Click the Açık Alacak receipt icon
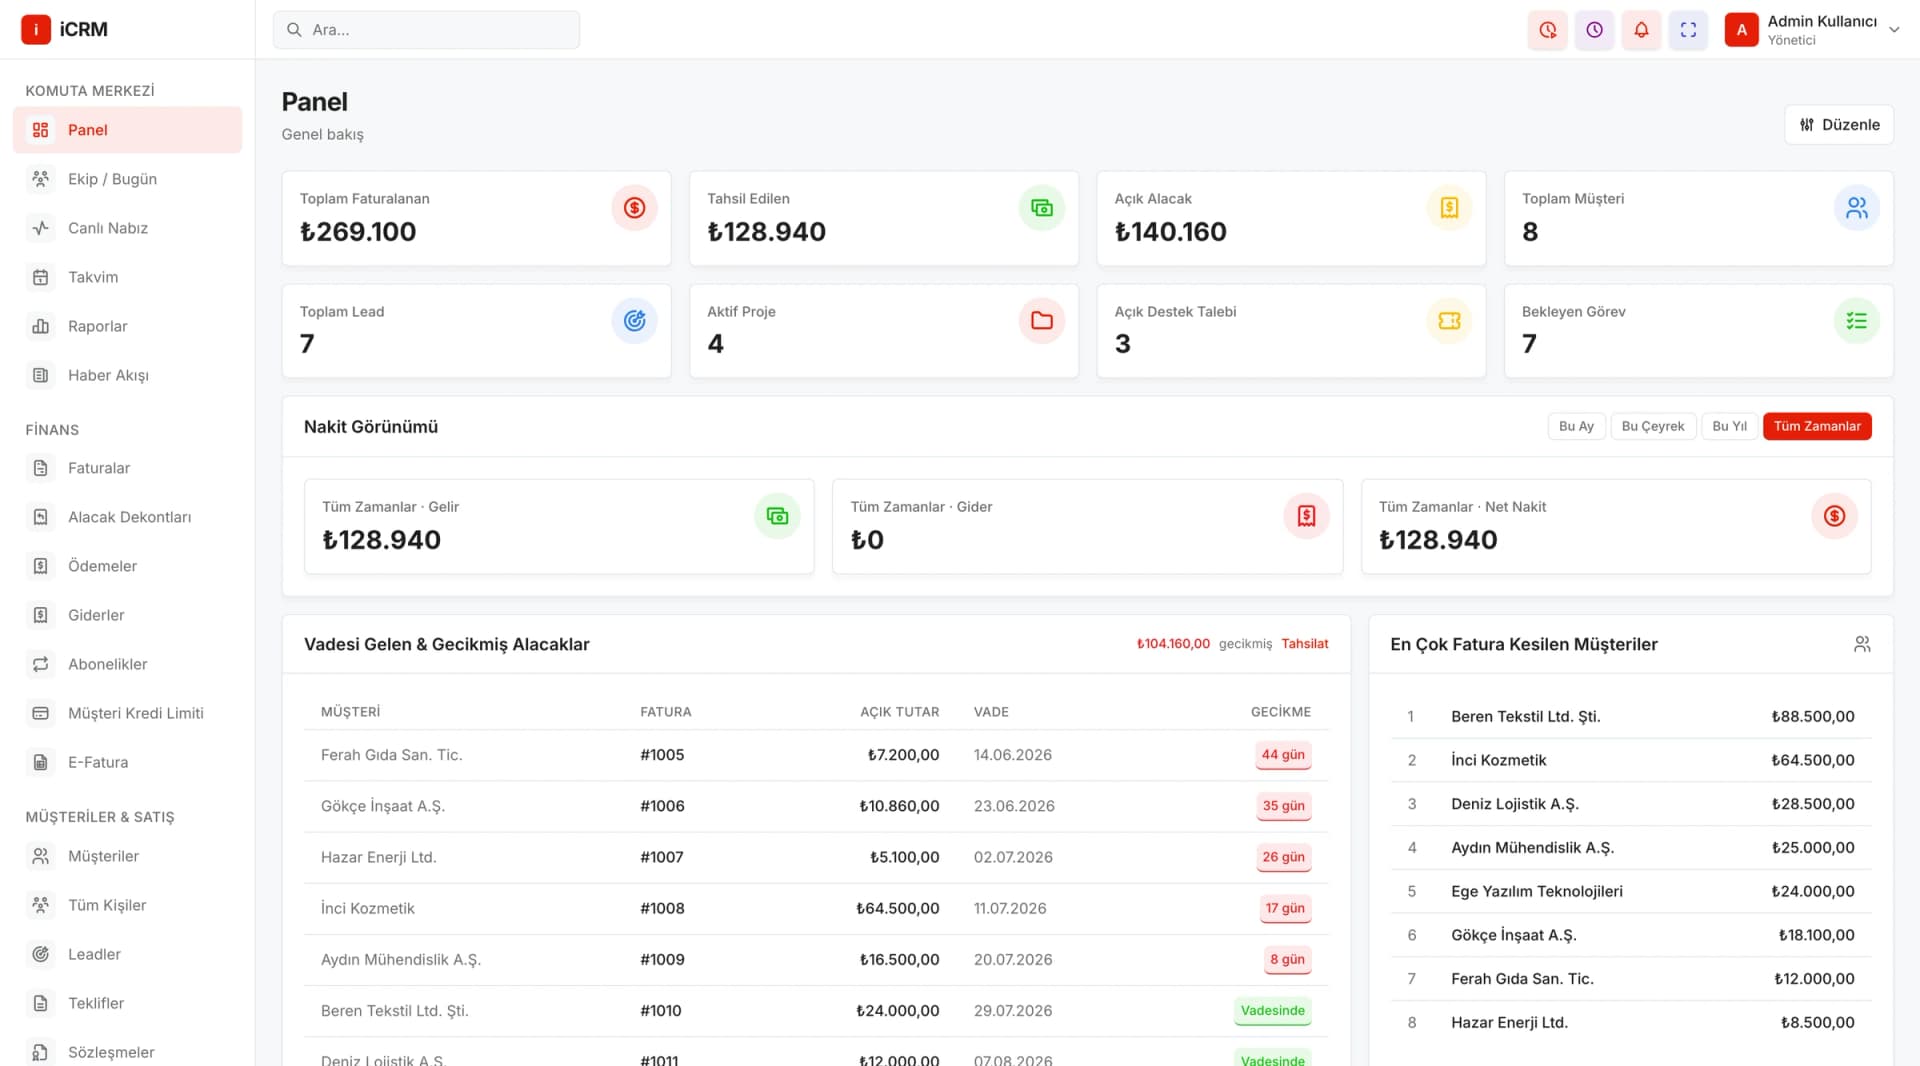The image size is (1920, 1066). click(x=1449, y=208)
